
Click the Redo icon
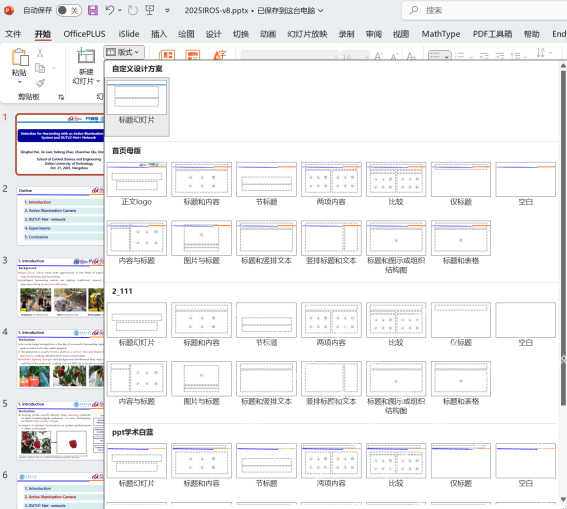pyautogui.click(x=133, y=10)
